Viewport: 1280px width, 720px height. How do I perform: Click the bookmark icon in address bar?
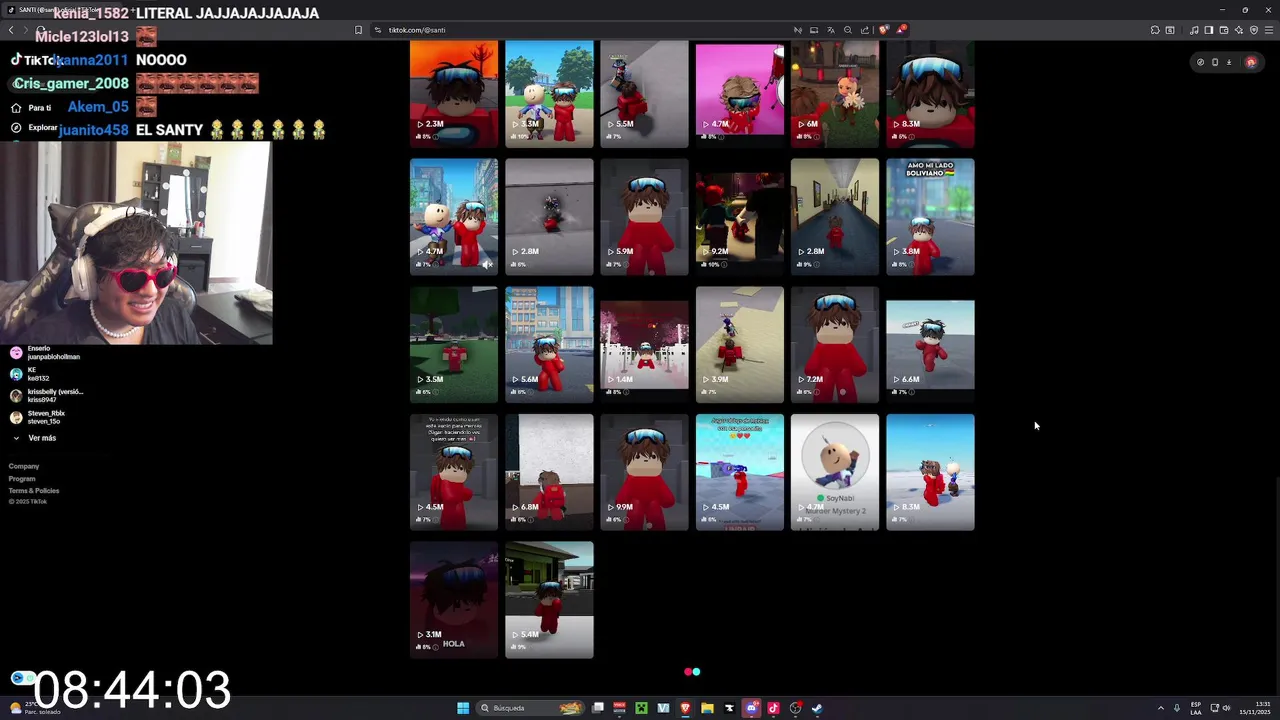click(358, 30)
